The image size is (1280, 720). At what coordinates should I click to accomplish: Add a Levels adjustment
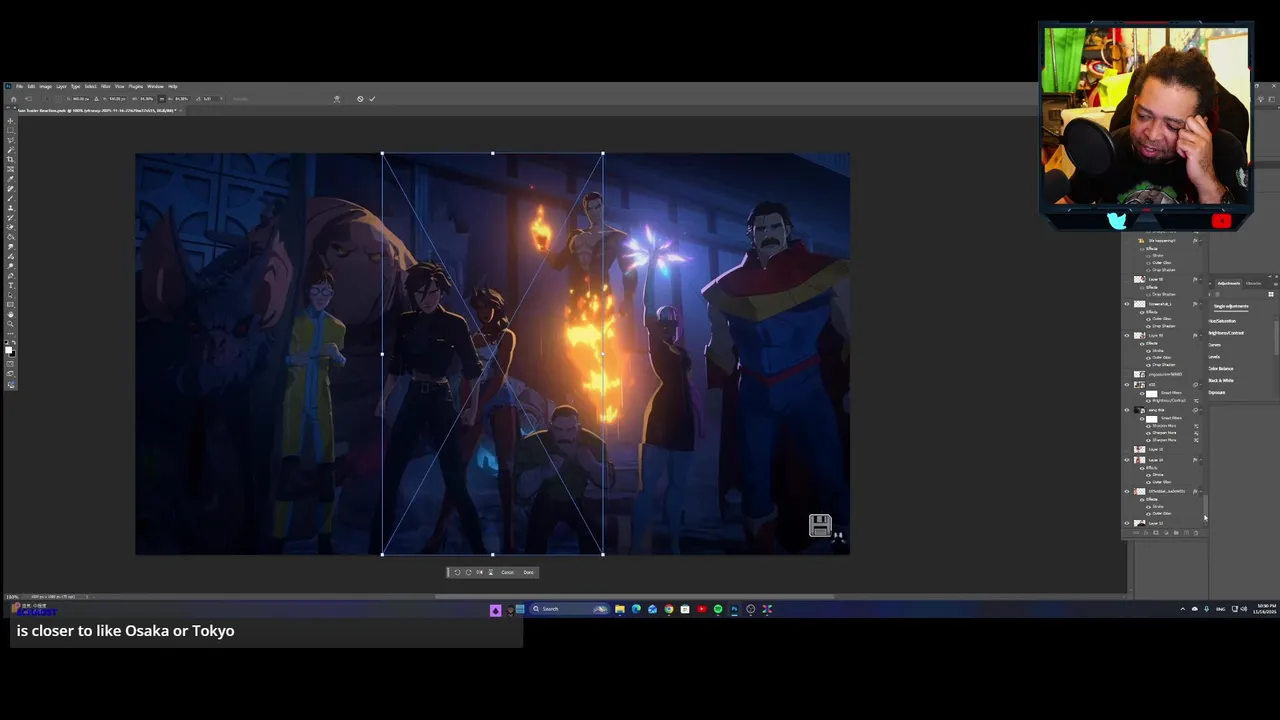click(x=1214, y=357)
